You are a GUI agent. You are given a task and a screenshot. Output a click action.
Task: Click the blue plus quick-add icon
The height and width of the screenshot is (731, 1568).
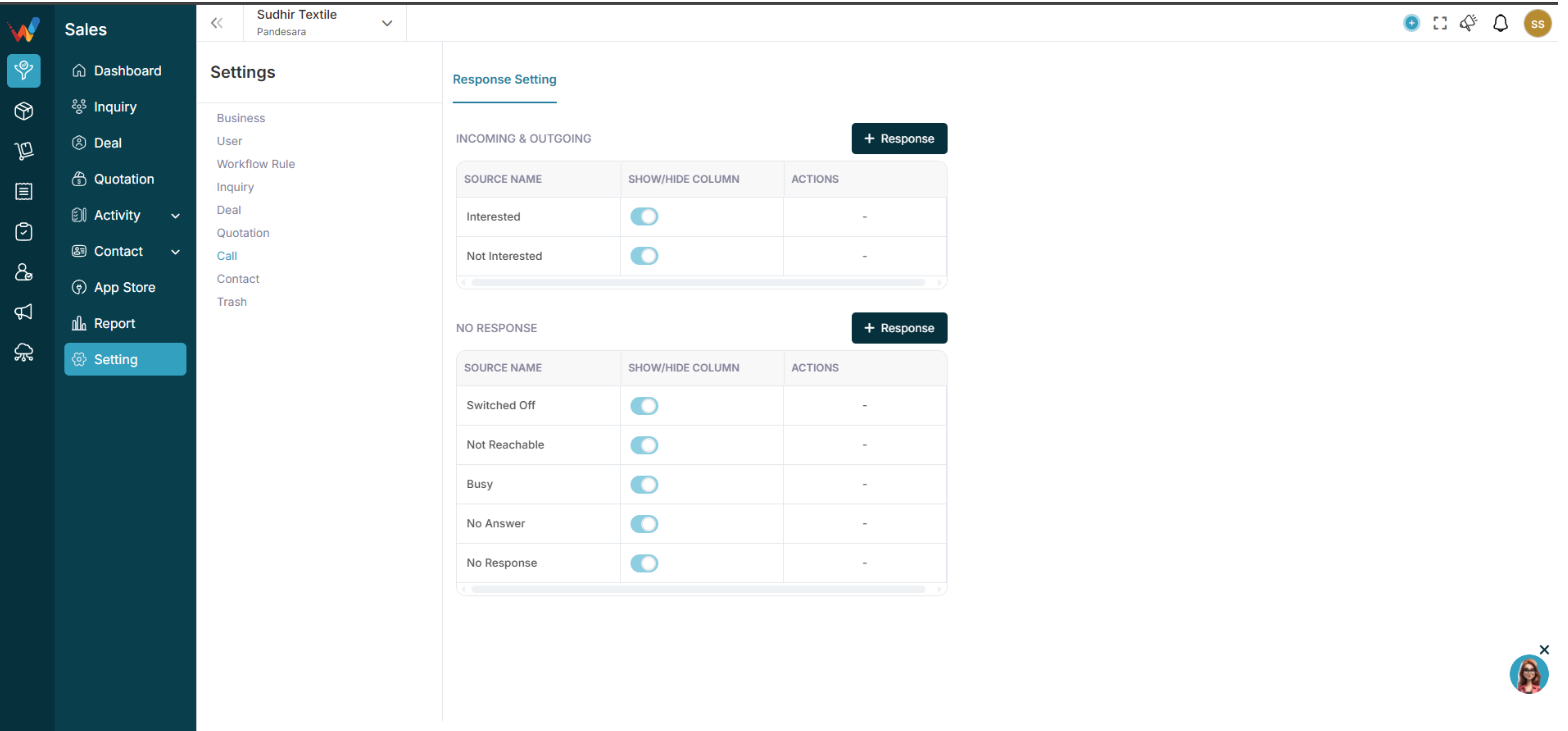click(1411, 23)
